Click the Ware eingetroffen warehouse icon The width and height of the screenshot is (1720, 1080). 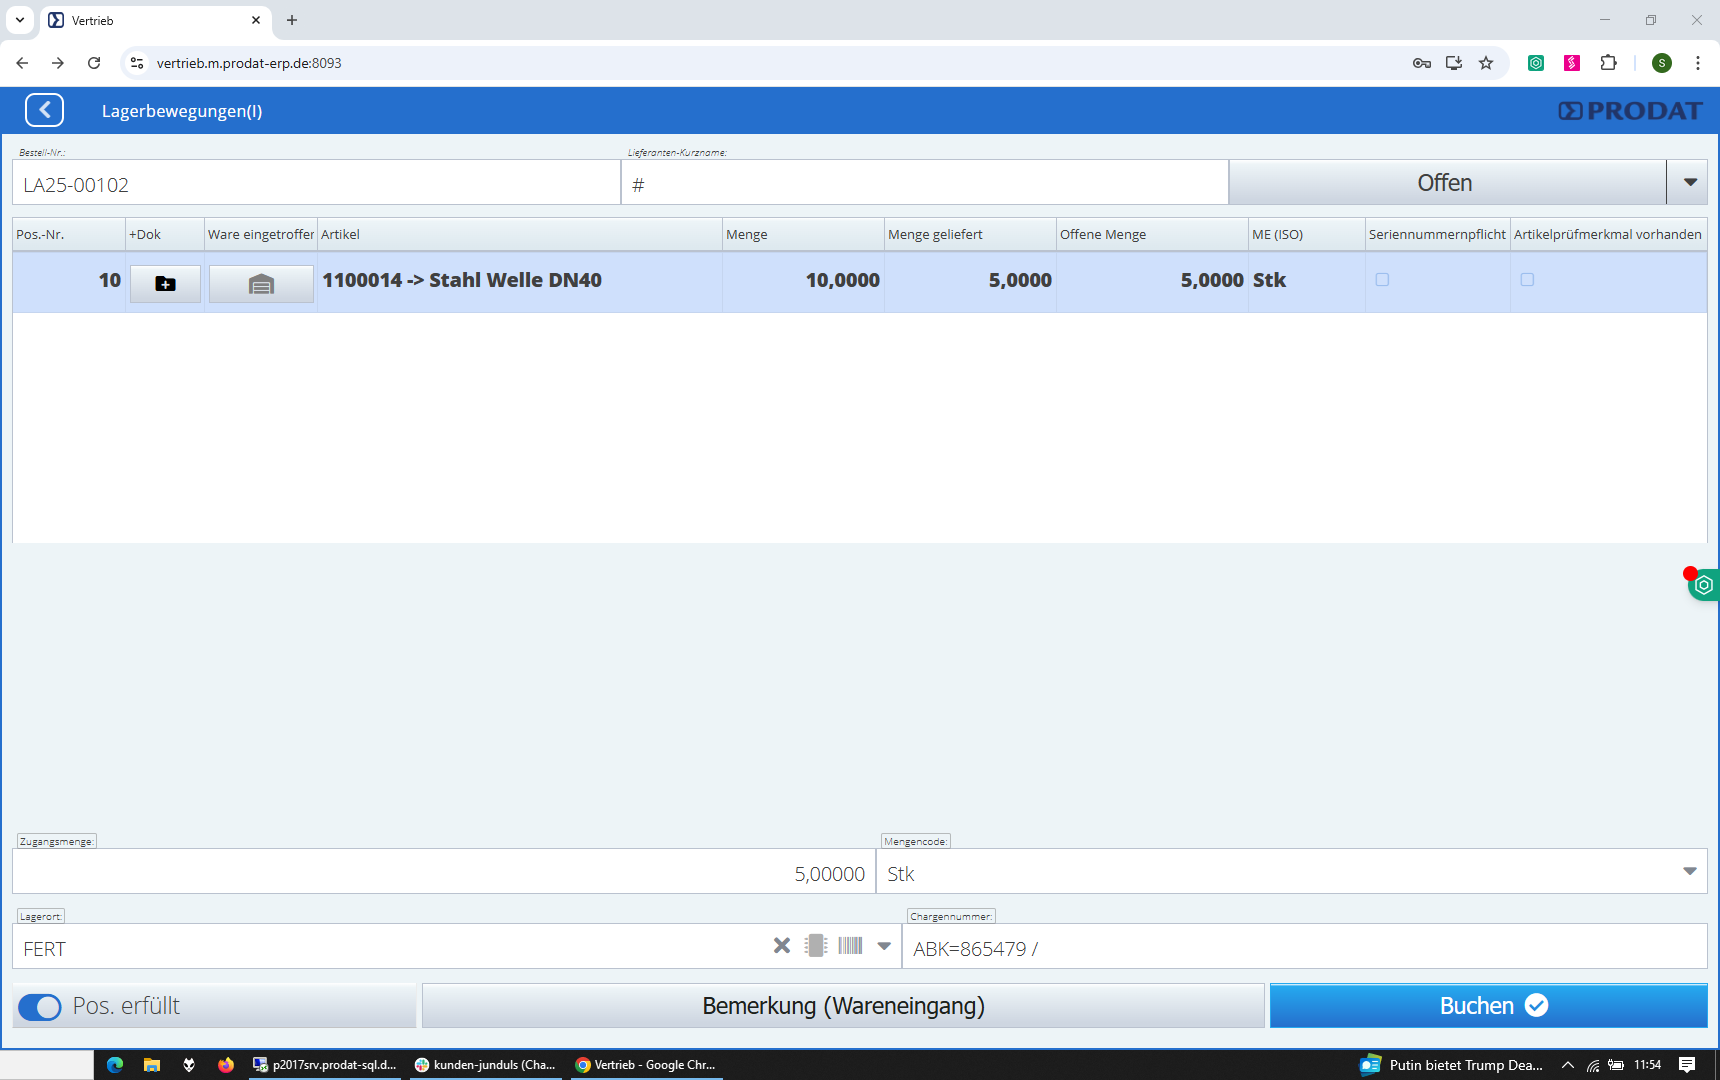pos(261,284)
